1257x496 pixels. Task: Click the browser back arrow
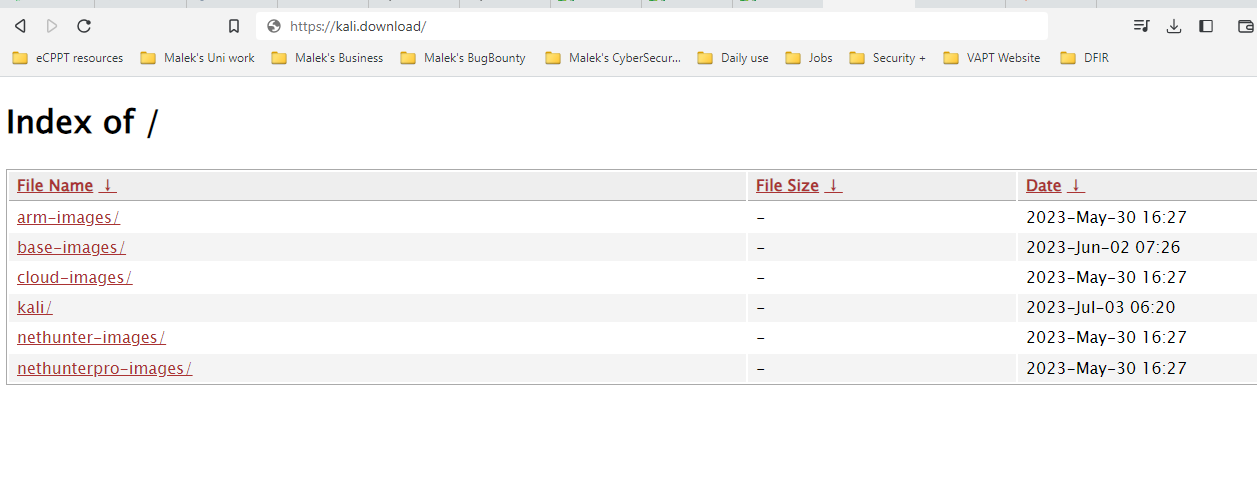click(20, 26)
